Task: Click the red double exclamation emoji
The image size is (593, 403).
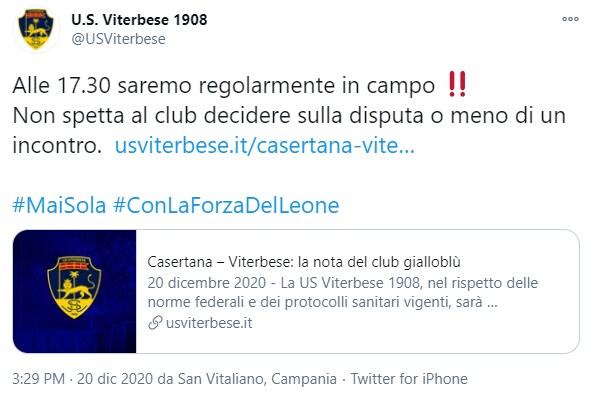Action: click(x=458, y=84)
